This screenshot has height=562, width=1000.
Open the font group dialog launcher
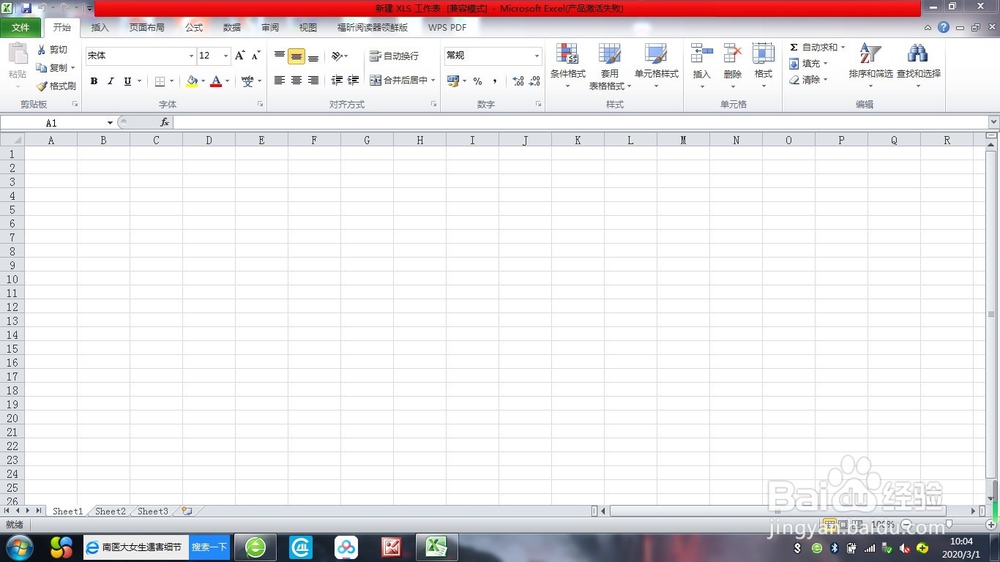click(260, 104)
